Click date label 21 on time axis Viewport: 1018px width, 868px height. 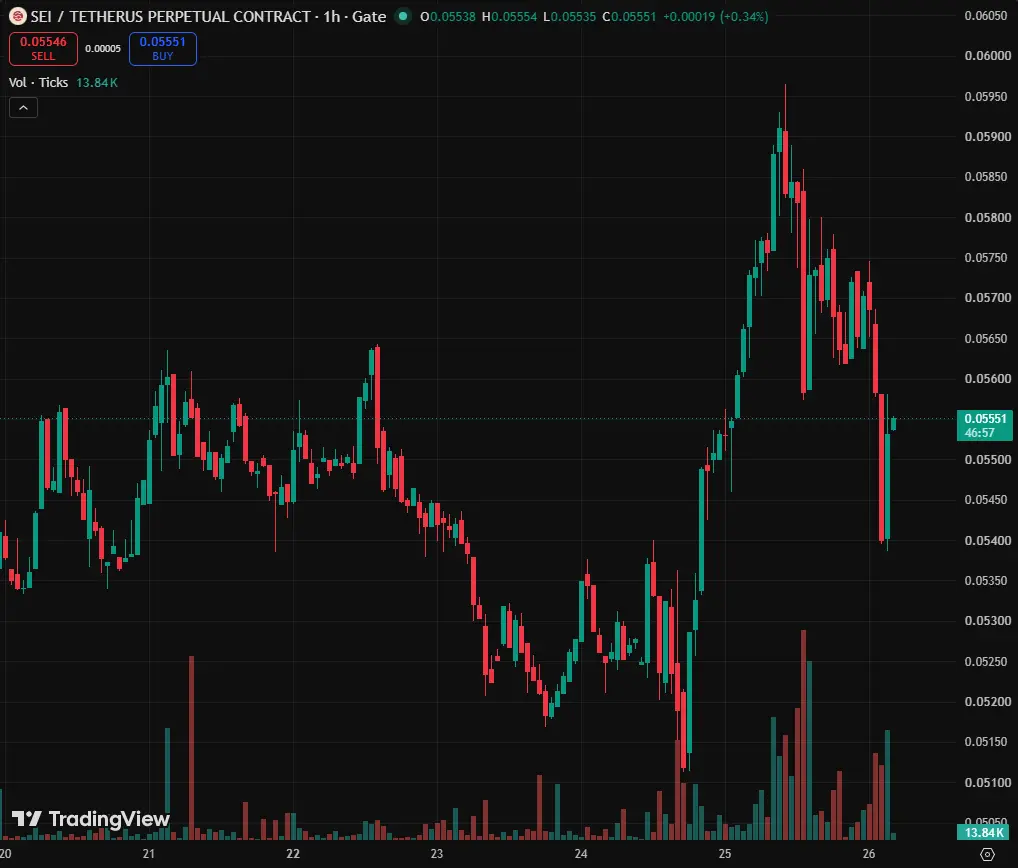[x=149, y=854]
